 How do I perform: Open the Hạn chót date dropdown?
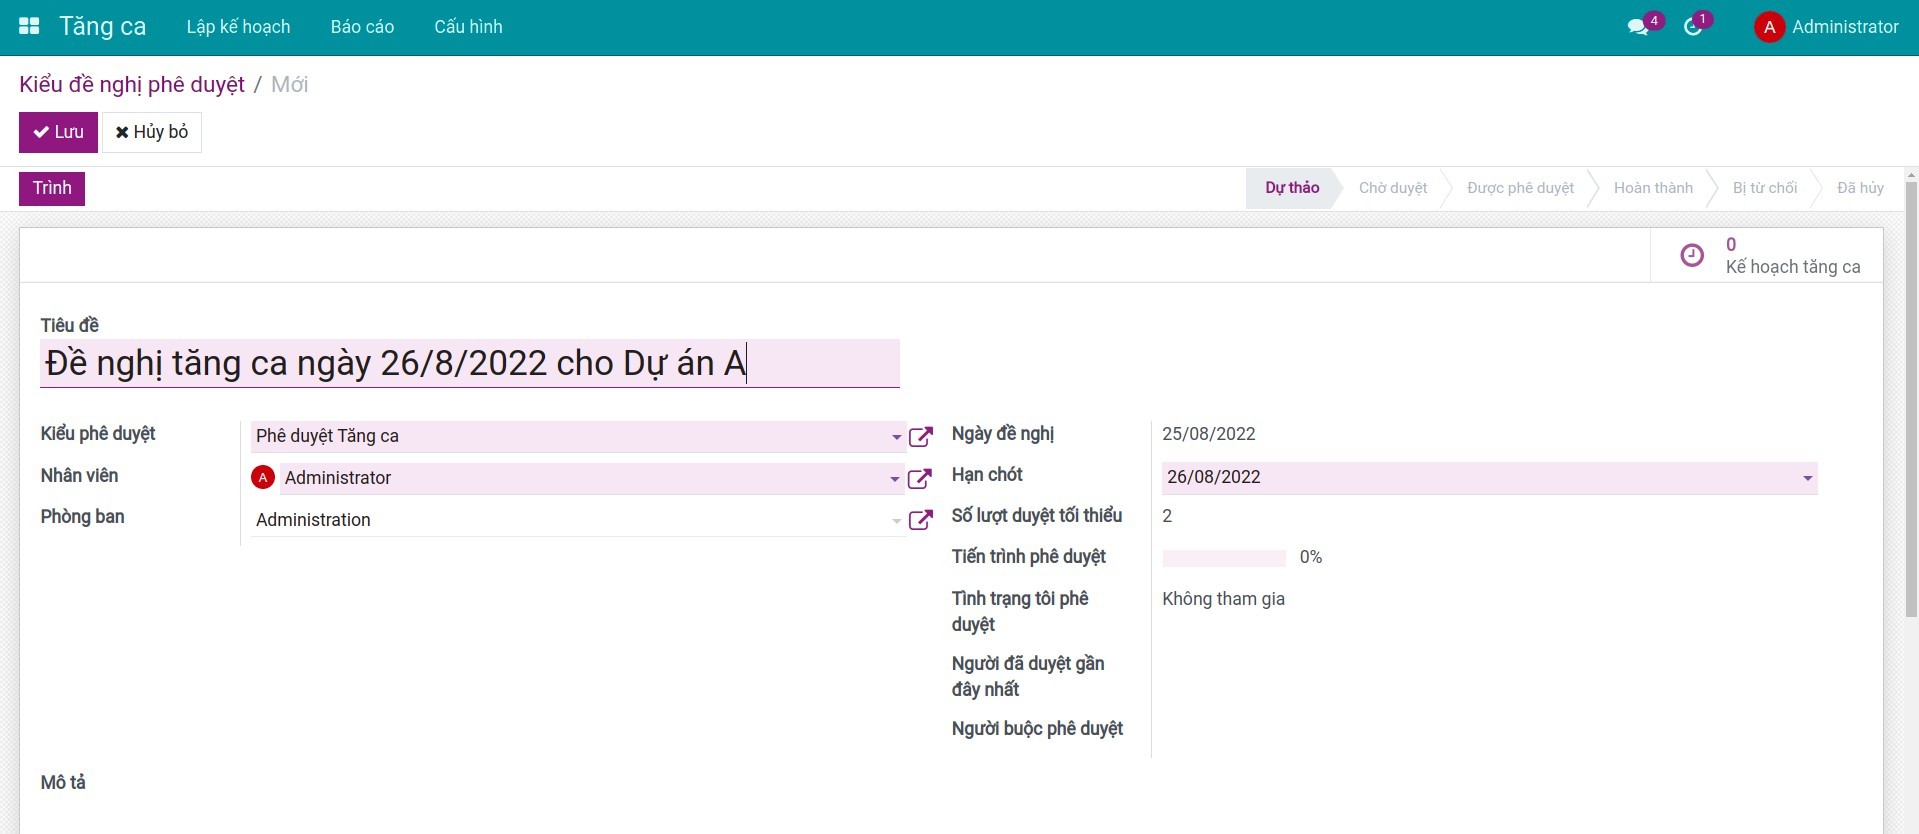[x=1807, y=478]
